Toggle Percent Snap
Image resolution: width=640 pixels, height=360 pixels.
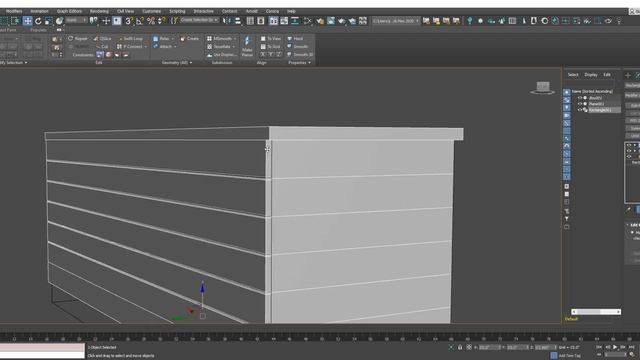(151, 21)
